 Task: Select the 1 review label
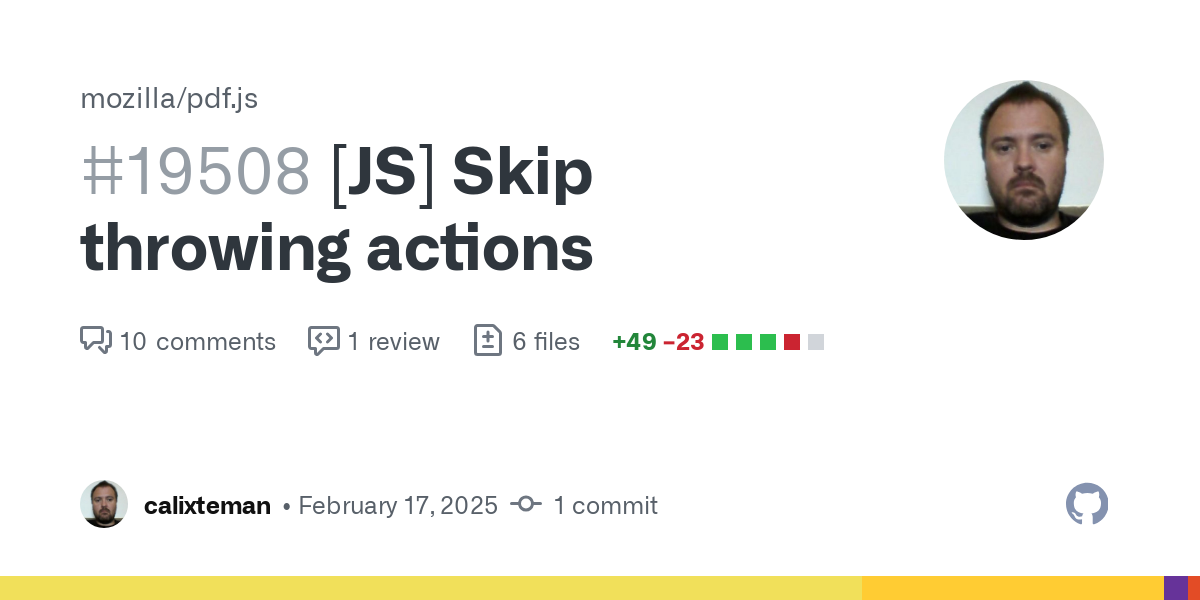coord(393,342)
